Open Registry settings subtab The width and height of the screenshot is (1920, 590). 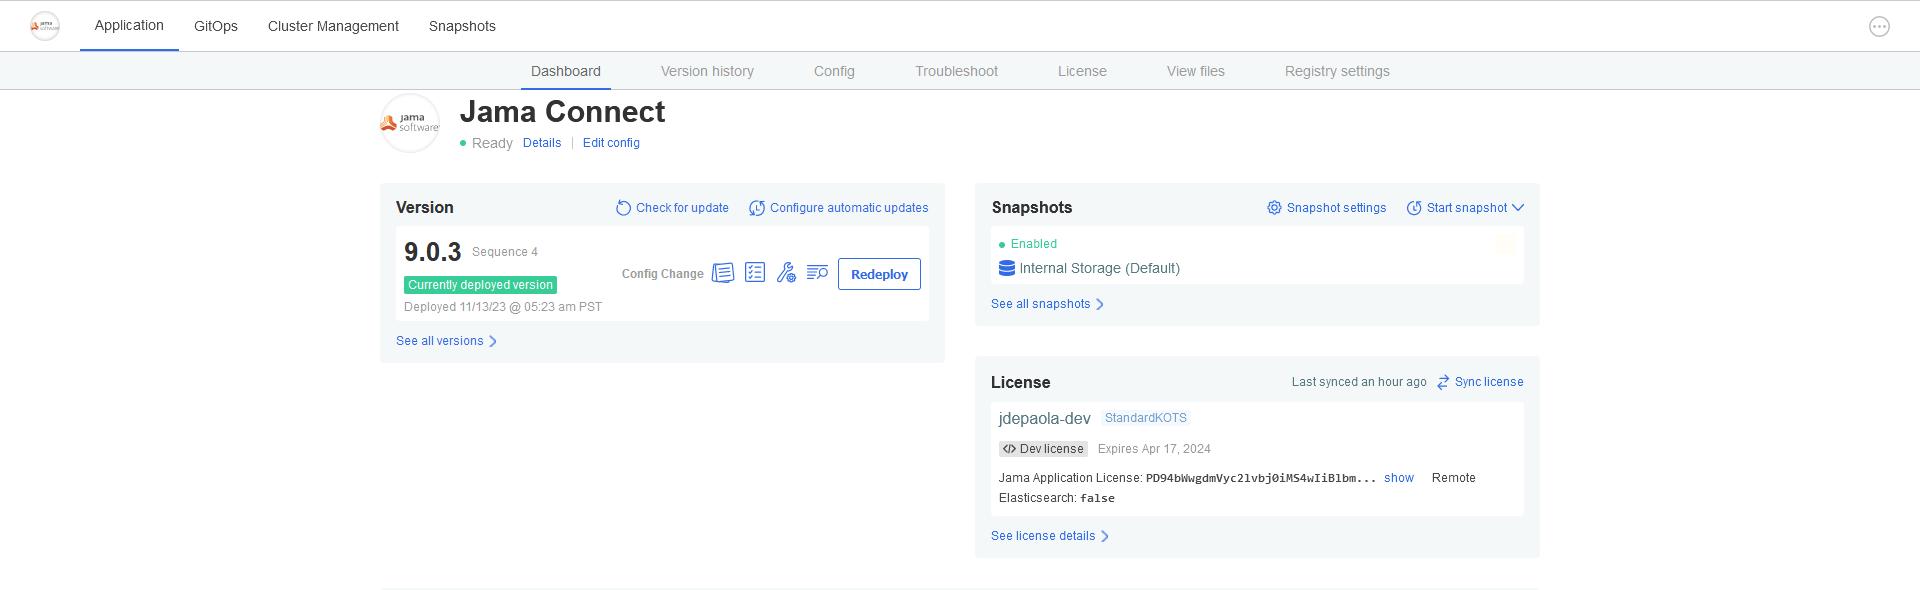coord(1337,71)
